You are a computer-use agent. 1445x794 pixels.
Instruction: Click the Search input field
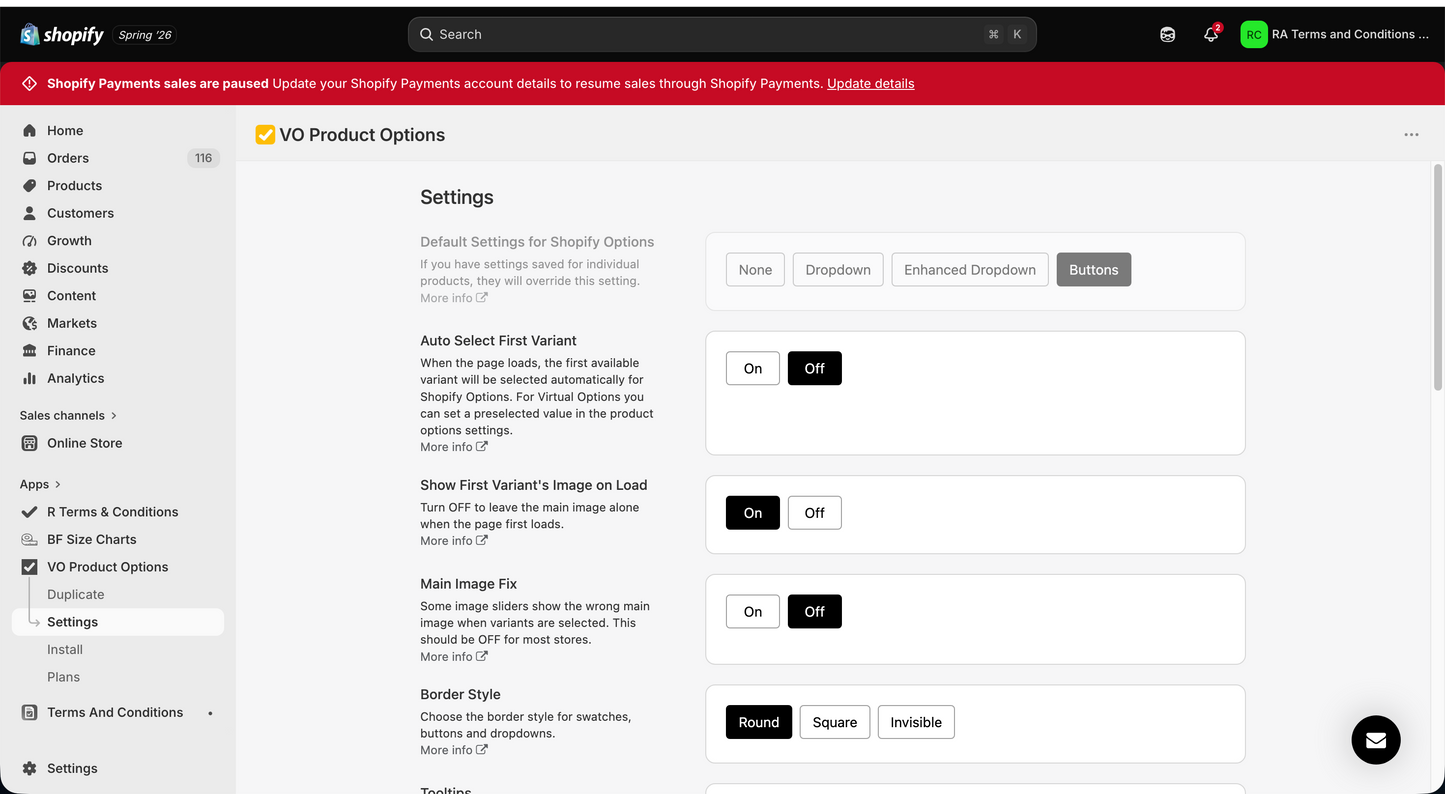tap(722, 34)
